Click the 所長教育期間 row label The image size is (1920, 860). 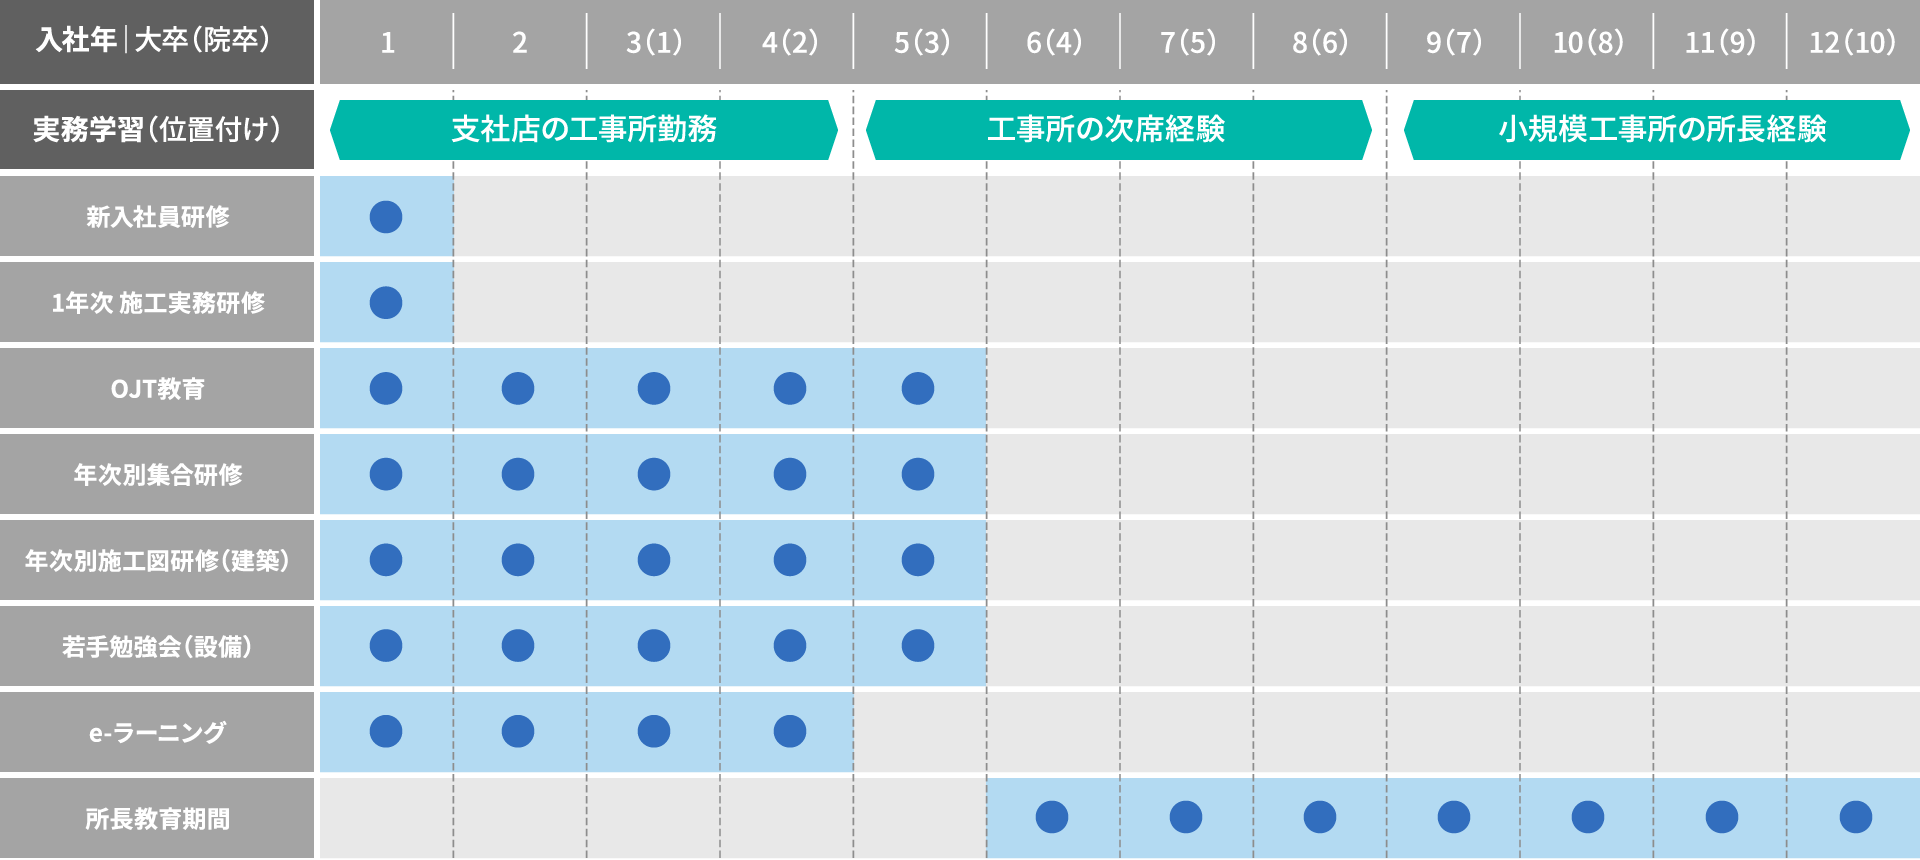157,819
